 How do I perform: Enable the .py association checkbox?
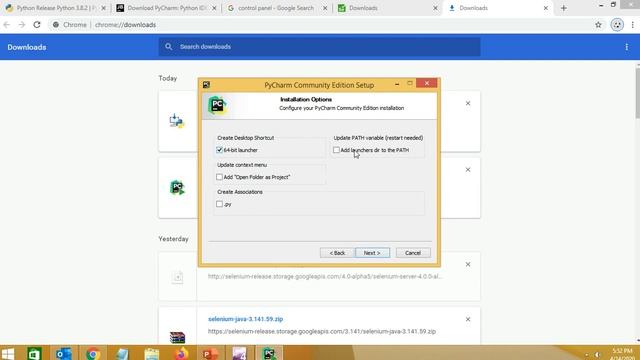[x=220, y=204]
